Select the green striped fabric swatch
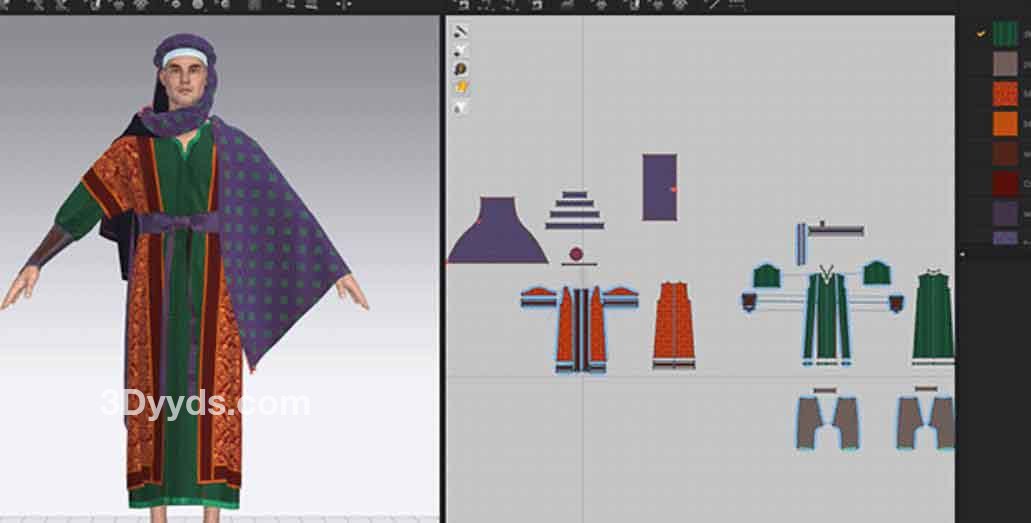1031x523 pixels. 1005,33
